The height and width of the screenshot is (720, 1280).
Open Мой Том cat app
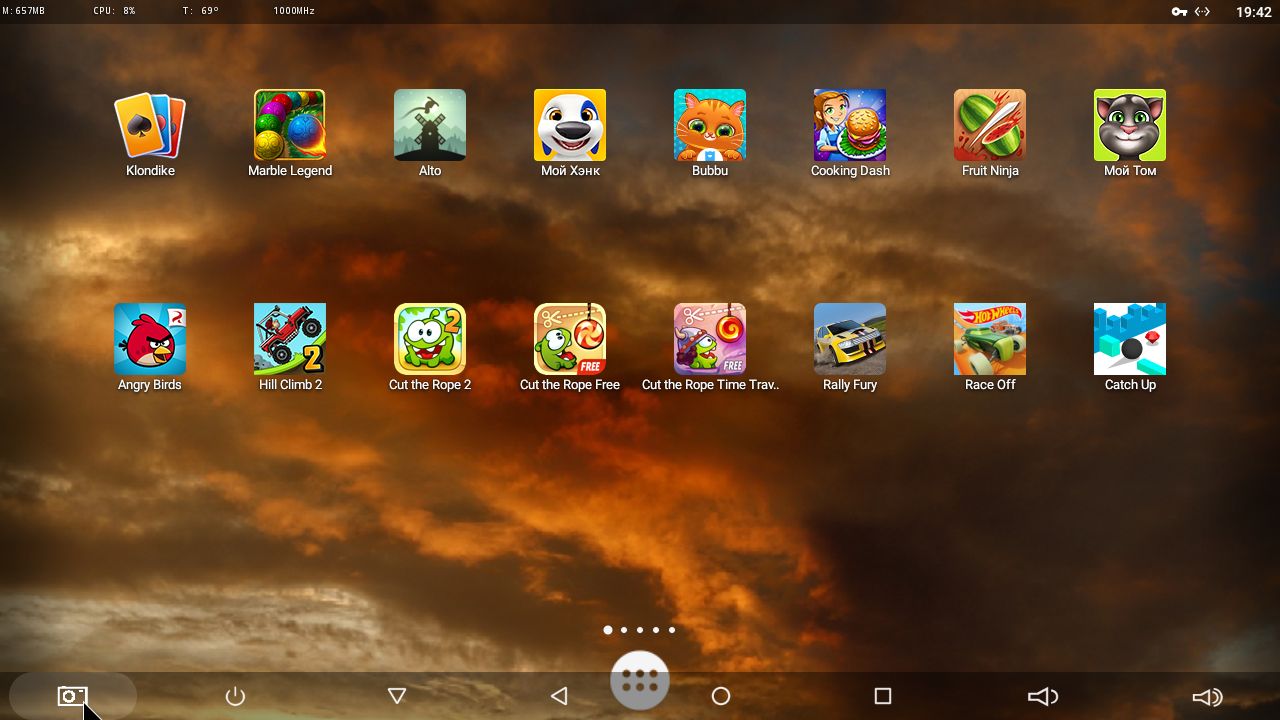(1130, 125)
